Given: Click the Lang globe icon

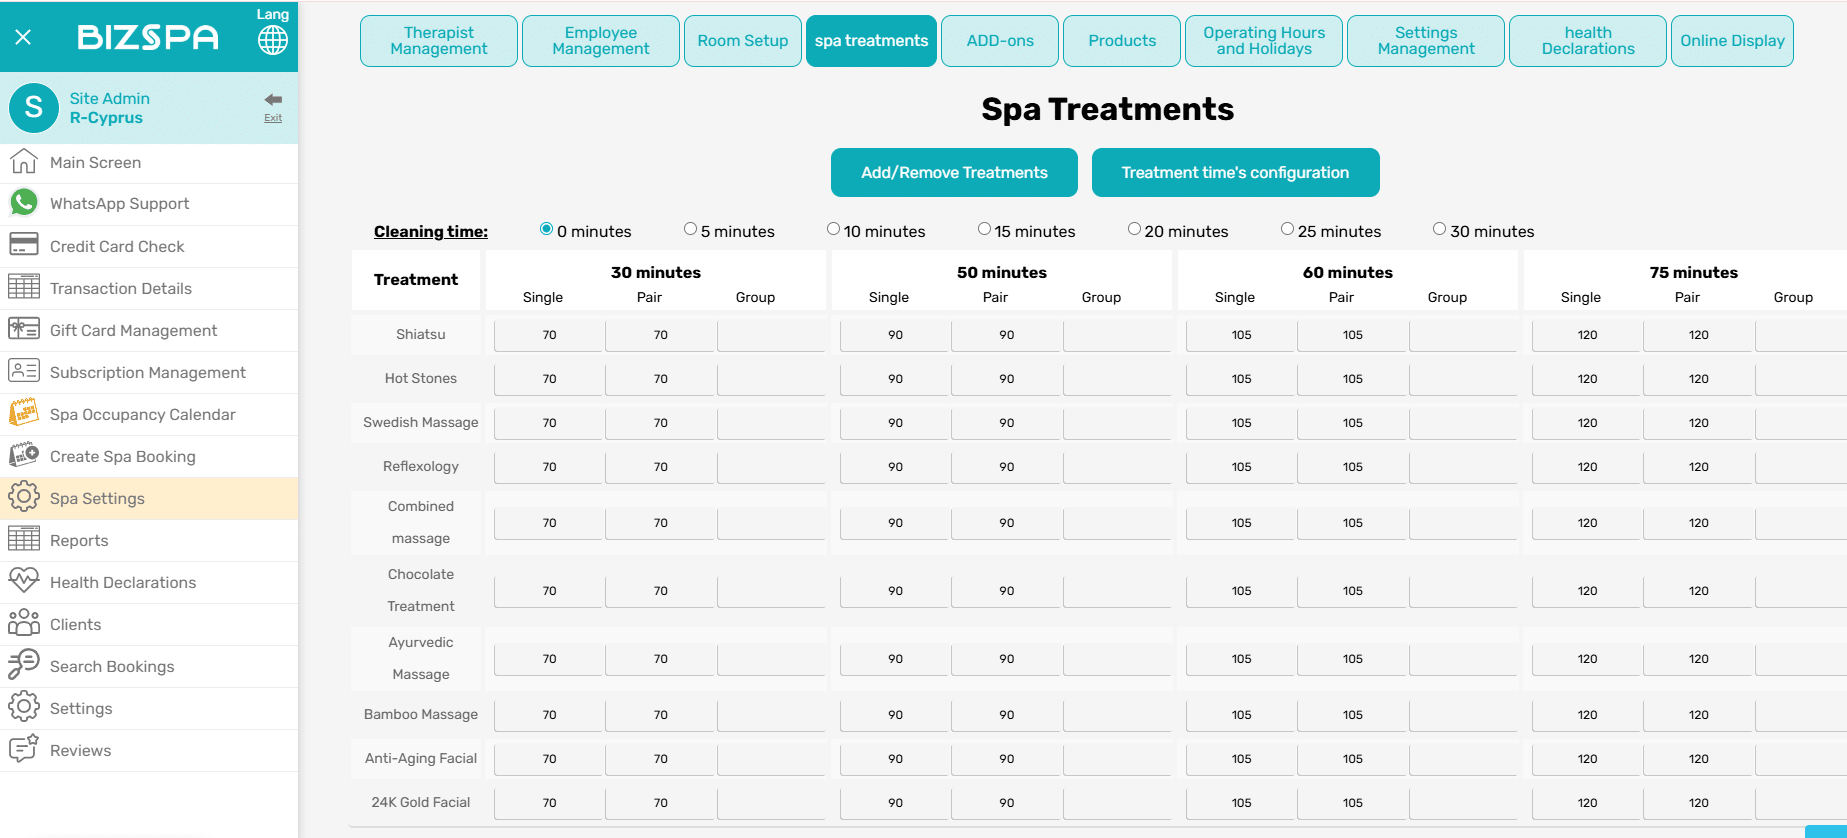Looking at the screenshot, I should tap(272, 40).
